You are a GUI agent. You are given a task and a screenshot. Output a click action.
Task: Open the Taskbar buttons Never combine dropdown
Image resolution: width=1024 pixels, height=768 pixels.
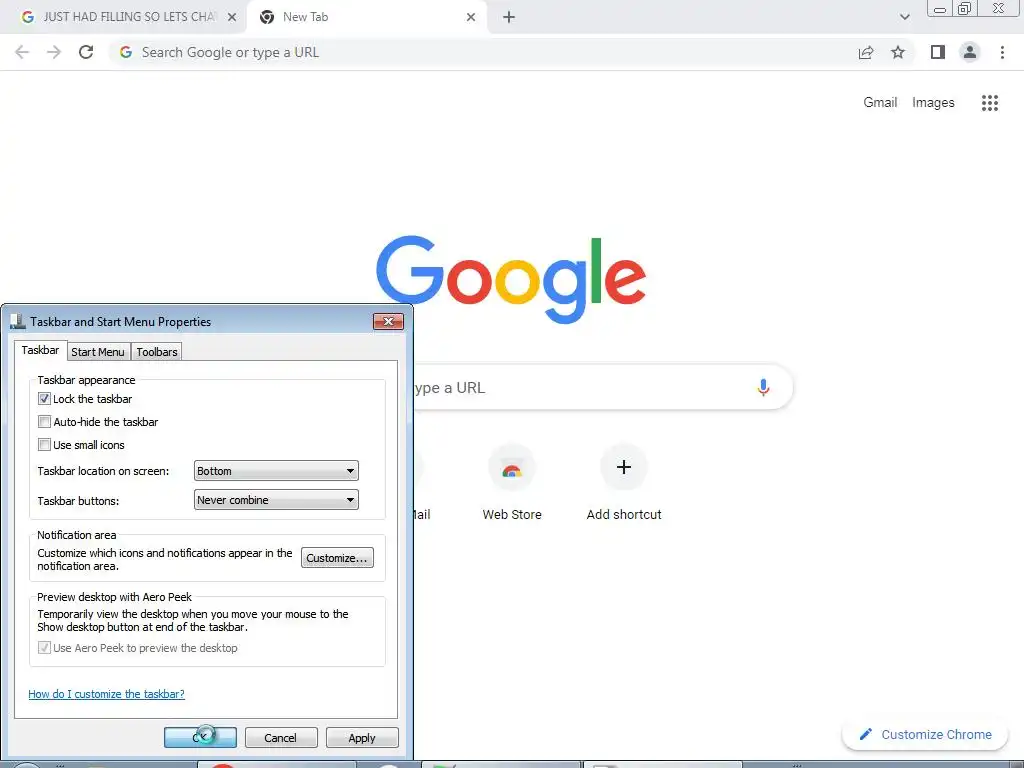click(276, 500)
